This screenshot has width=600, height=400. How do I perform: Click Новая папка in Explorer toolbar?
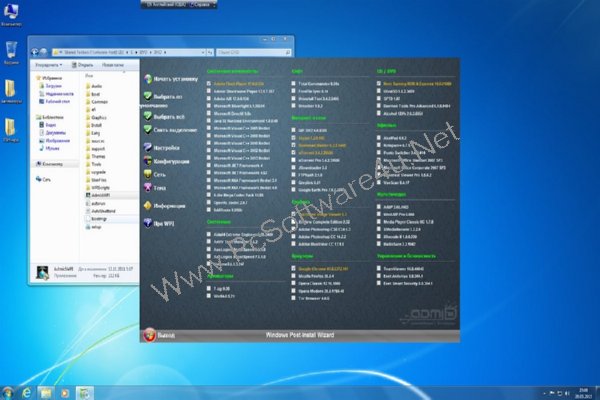[x=113, y=65]
